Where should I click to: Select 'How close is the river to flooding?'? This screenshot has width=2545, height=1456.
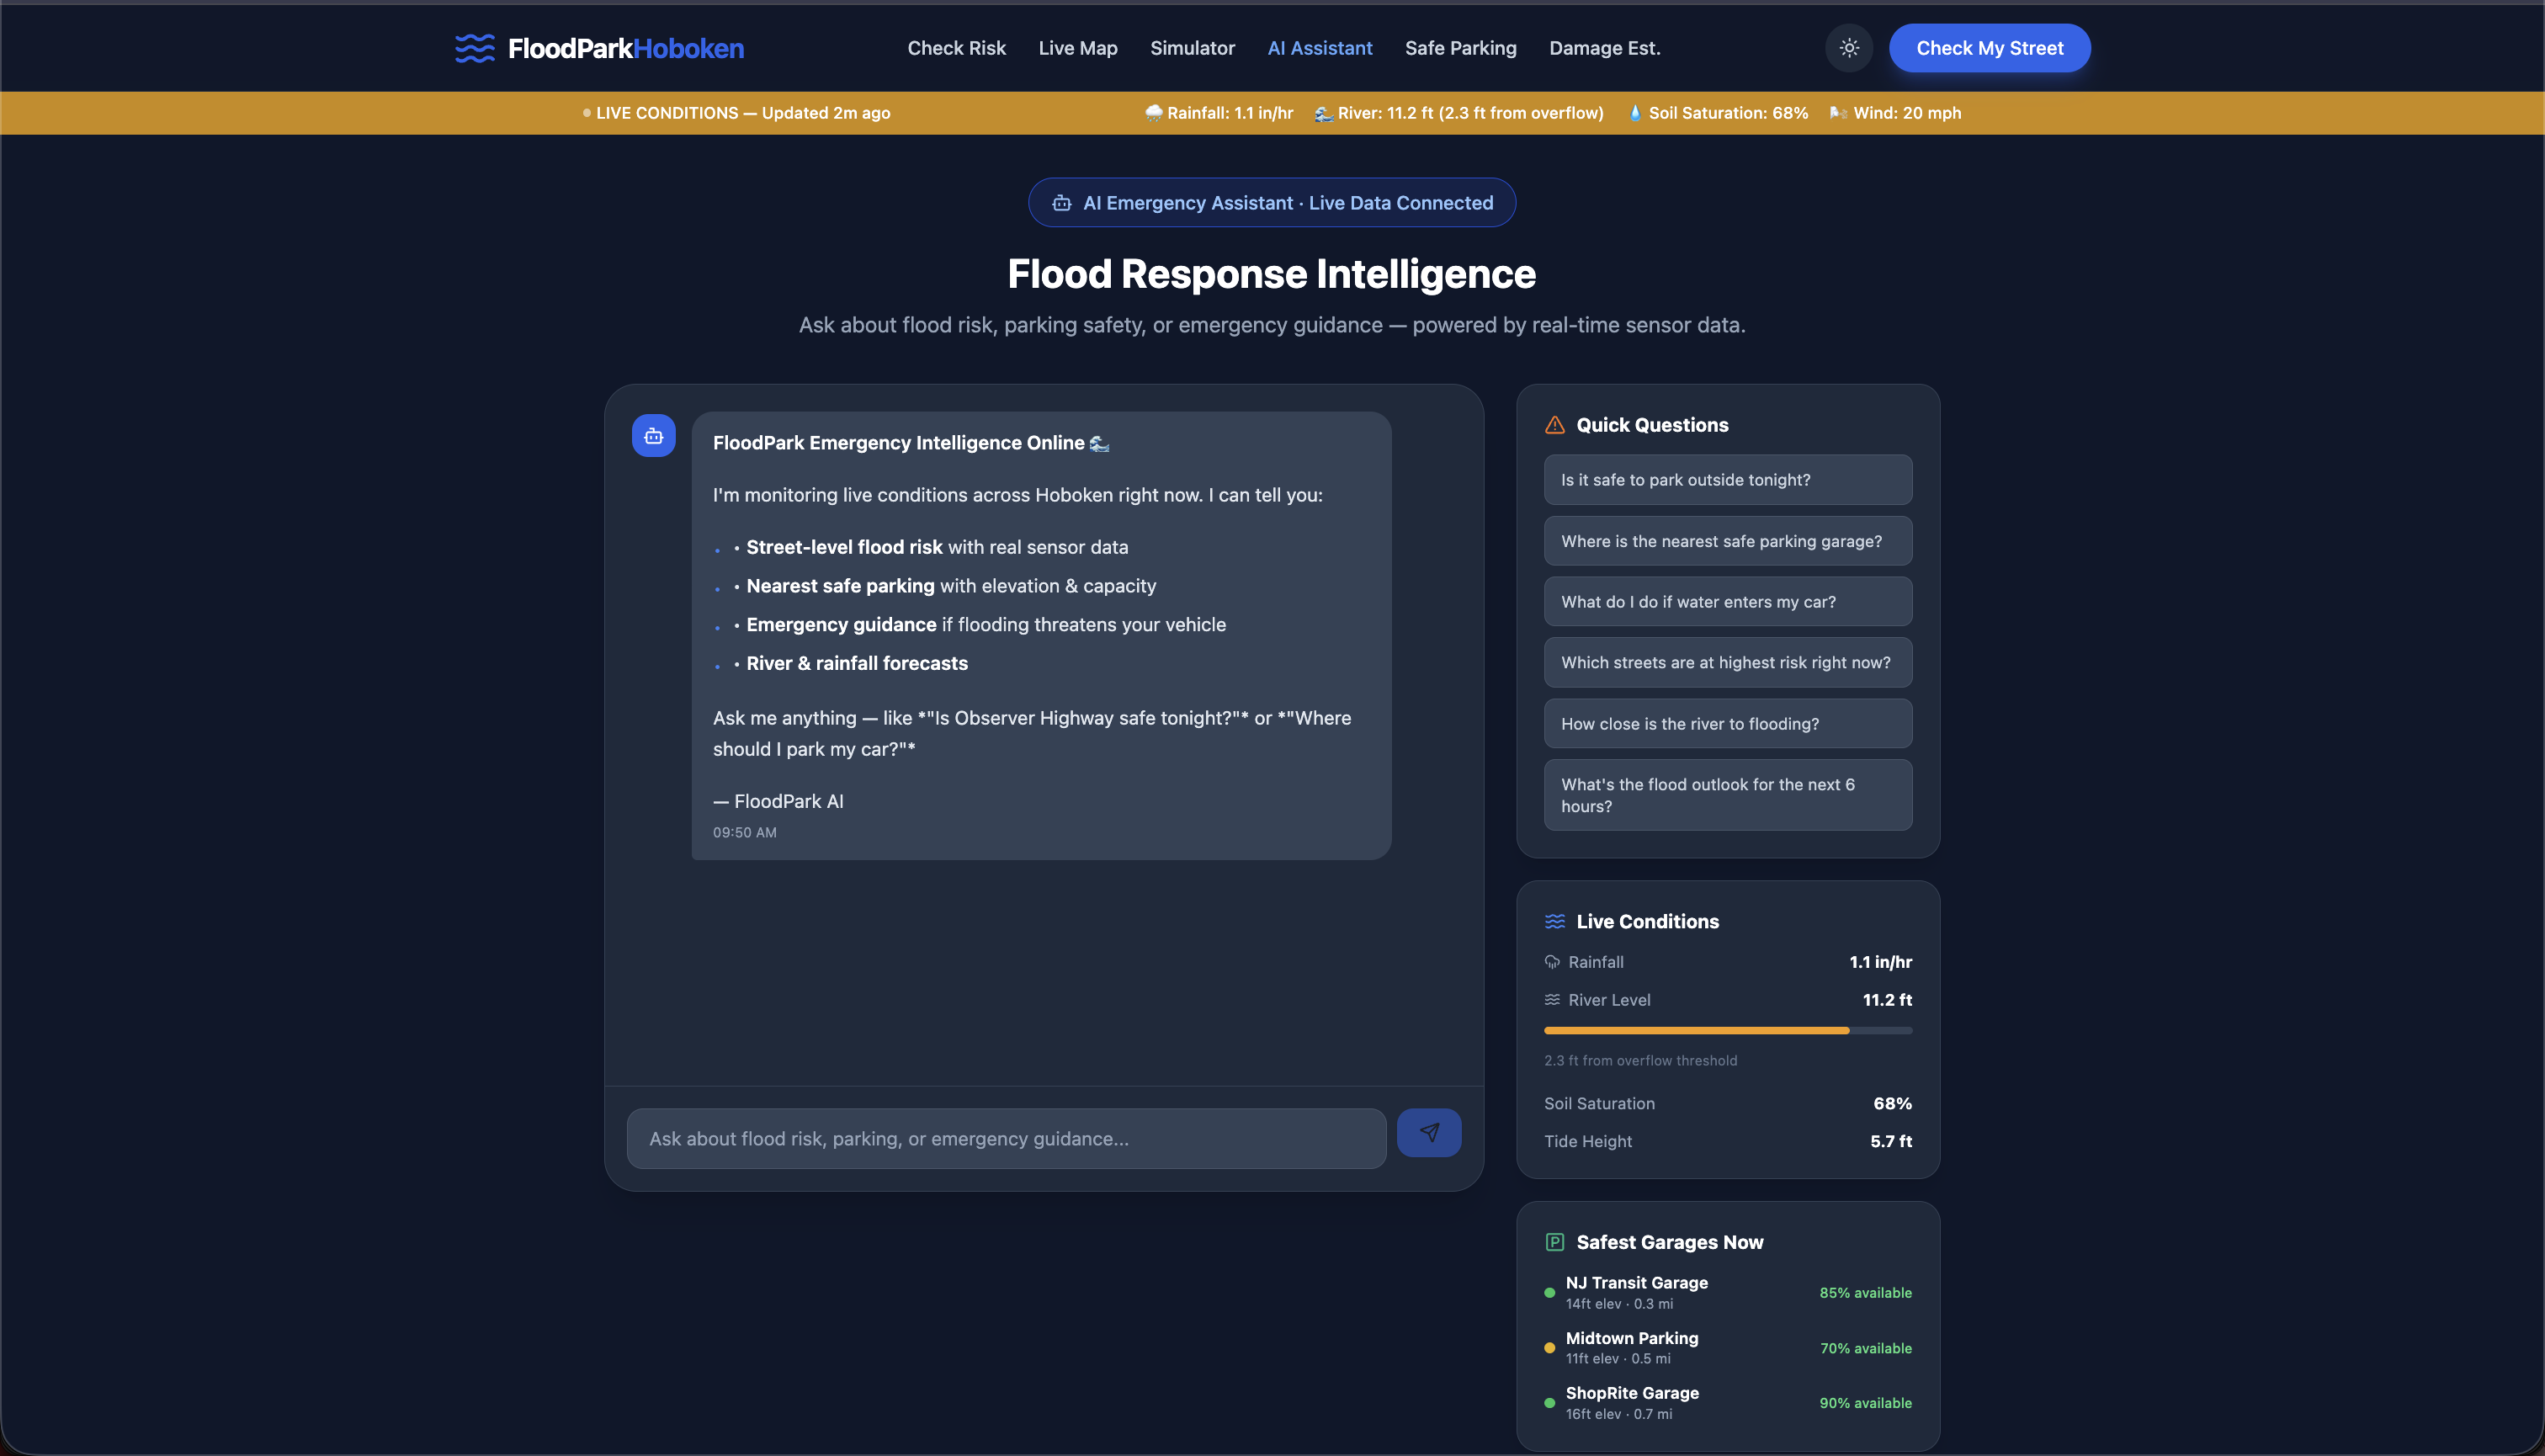point(1728,724)
